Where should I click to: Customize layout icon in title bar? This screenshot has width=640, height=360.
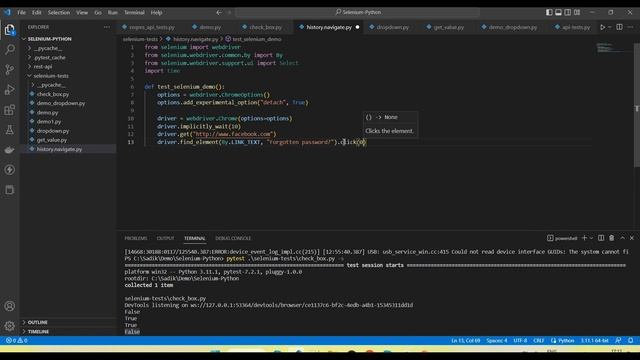[x=577, y=12]
